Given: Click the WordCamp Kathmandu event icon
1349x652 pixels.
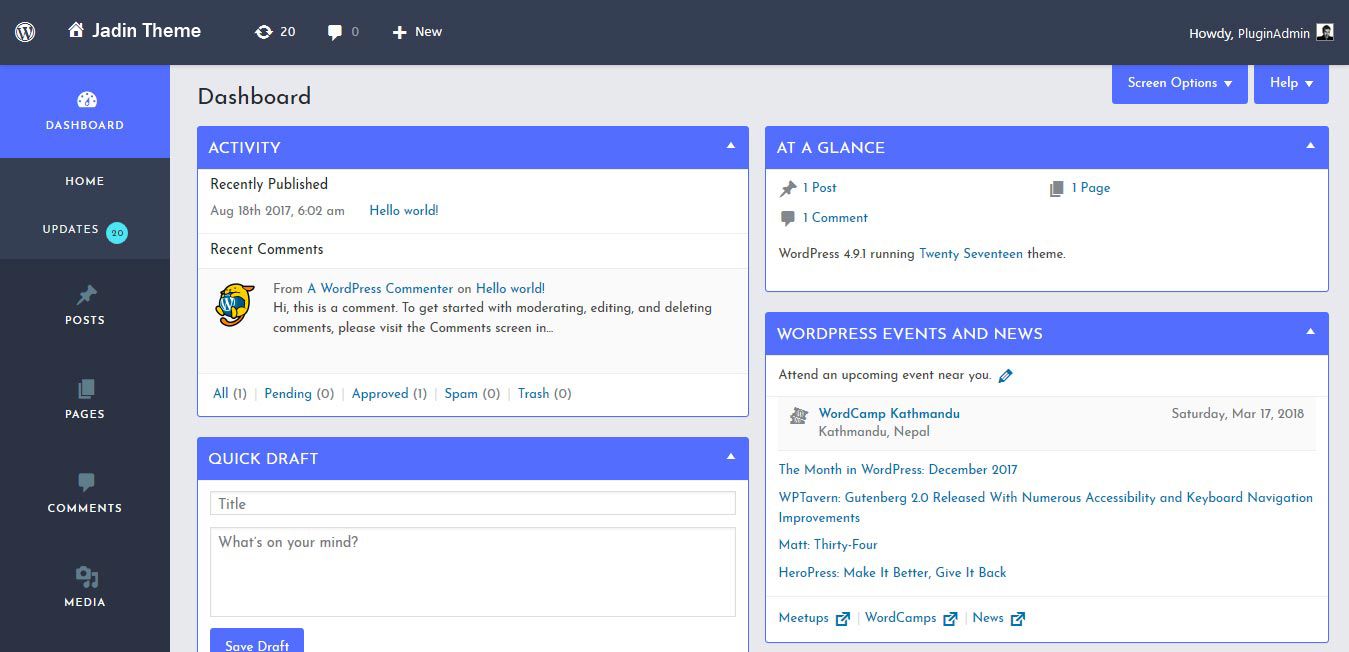Looking at the screenshot, I should click(x=798, y=415).
